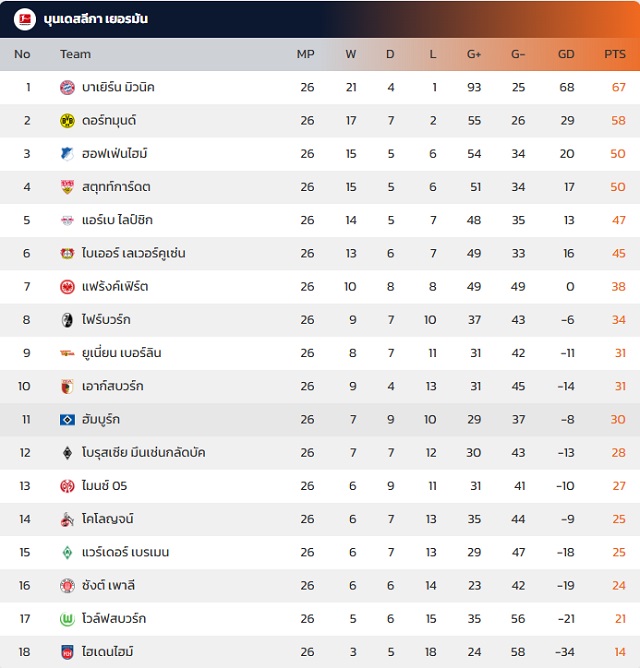Open team link โบรุสเซีย มึนเช่นกลัดบัค
The width and height of the screenshot is (640, 668).
click(x=143, y=453)
